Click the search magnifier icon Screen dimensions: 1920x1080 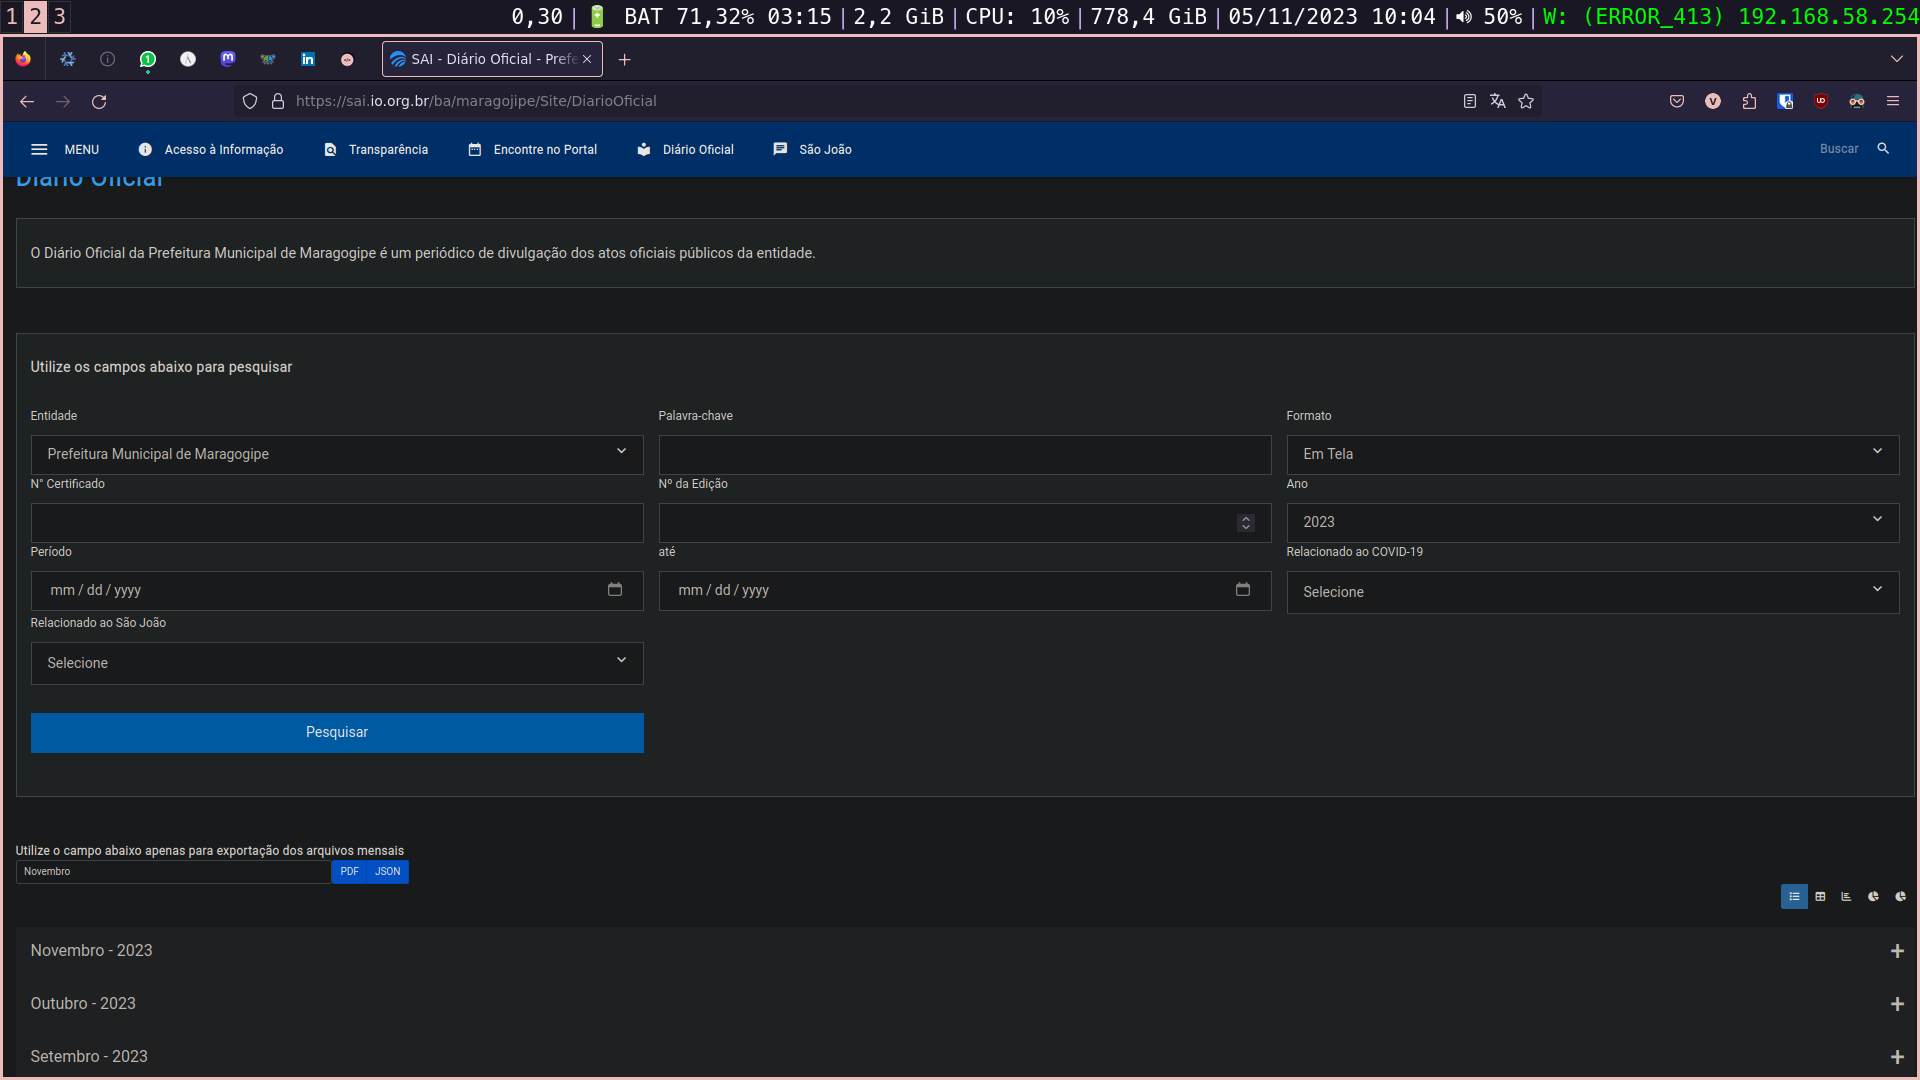point(1883,149)
